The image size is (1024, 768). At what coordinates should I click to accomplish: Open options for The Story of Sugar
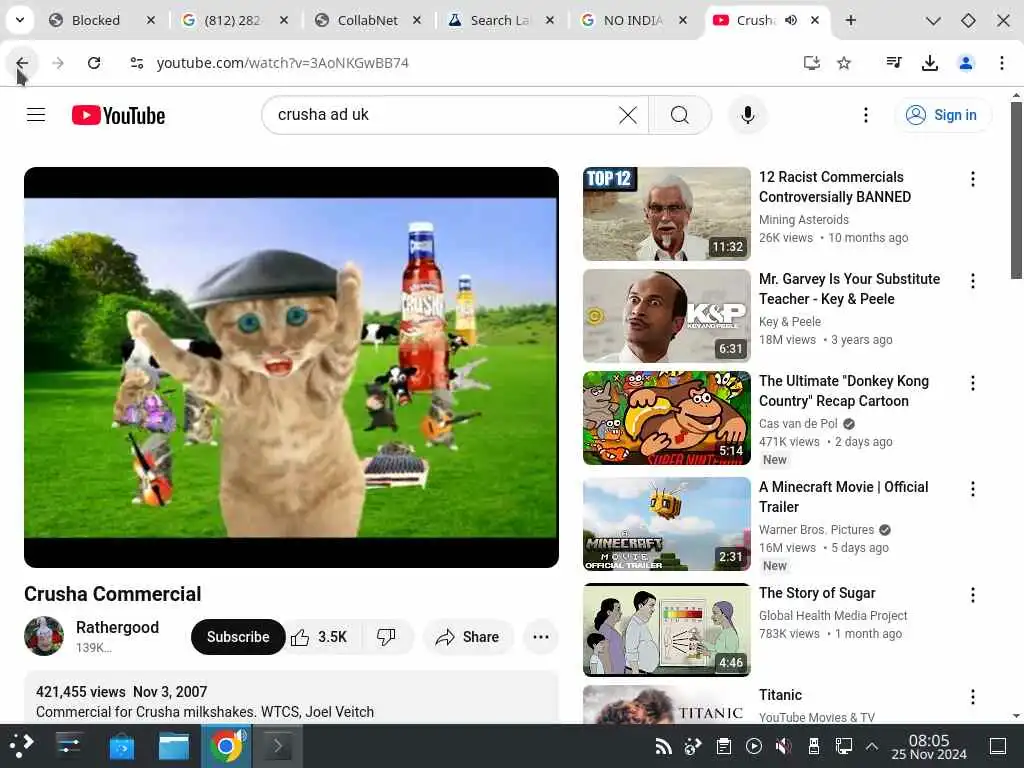(972, 595)
